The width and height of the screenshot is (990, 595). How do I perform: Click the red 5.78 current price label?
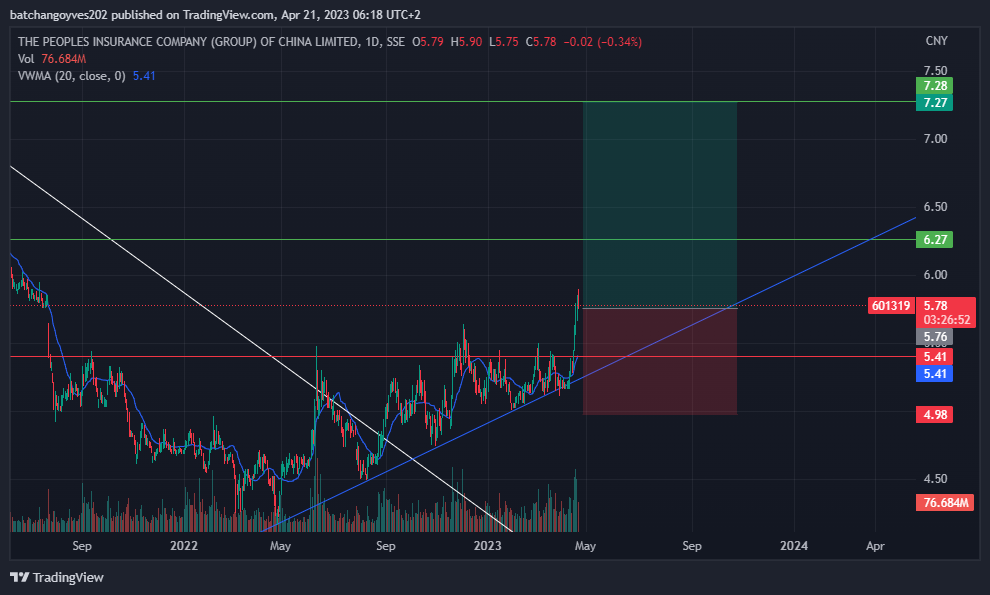[x=935, y=305]
